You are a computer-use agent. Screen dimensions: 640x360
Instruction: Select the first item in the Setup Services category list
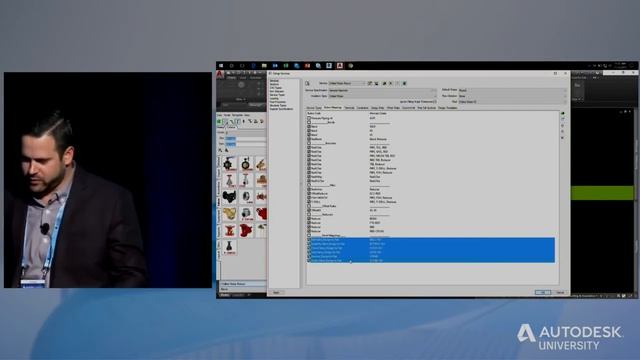(x=274, y=81)
